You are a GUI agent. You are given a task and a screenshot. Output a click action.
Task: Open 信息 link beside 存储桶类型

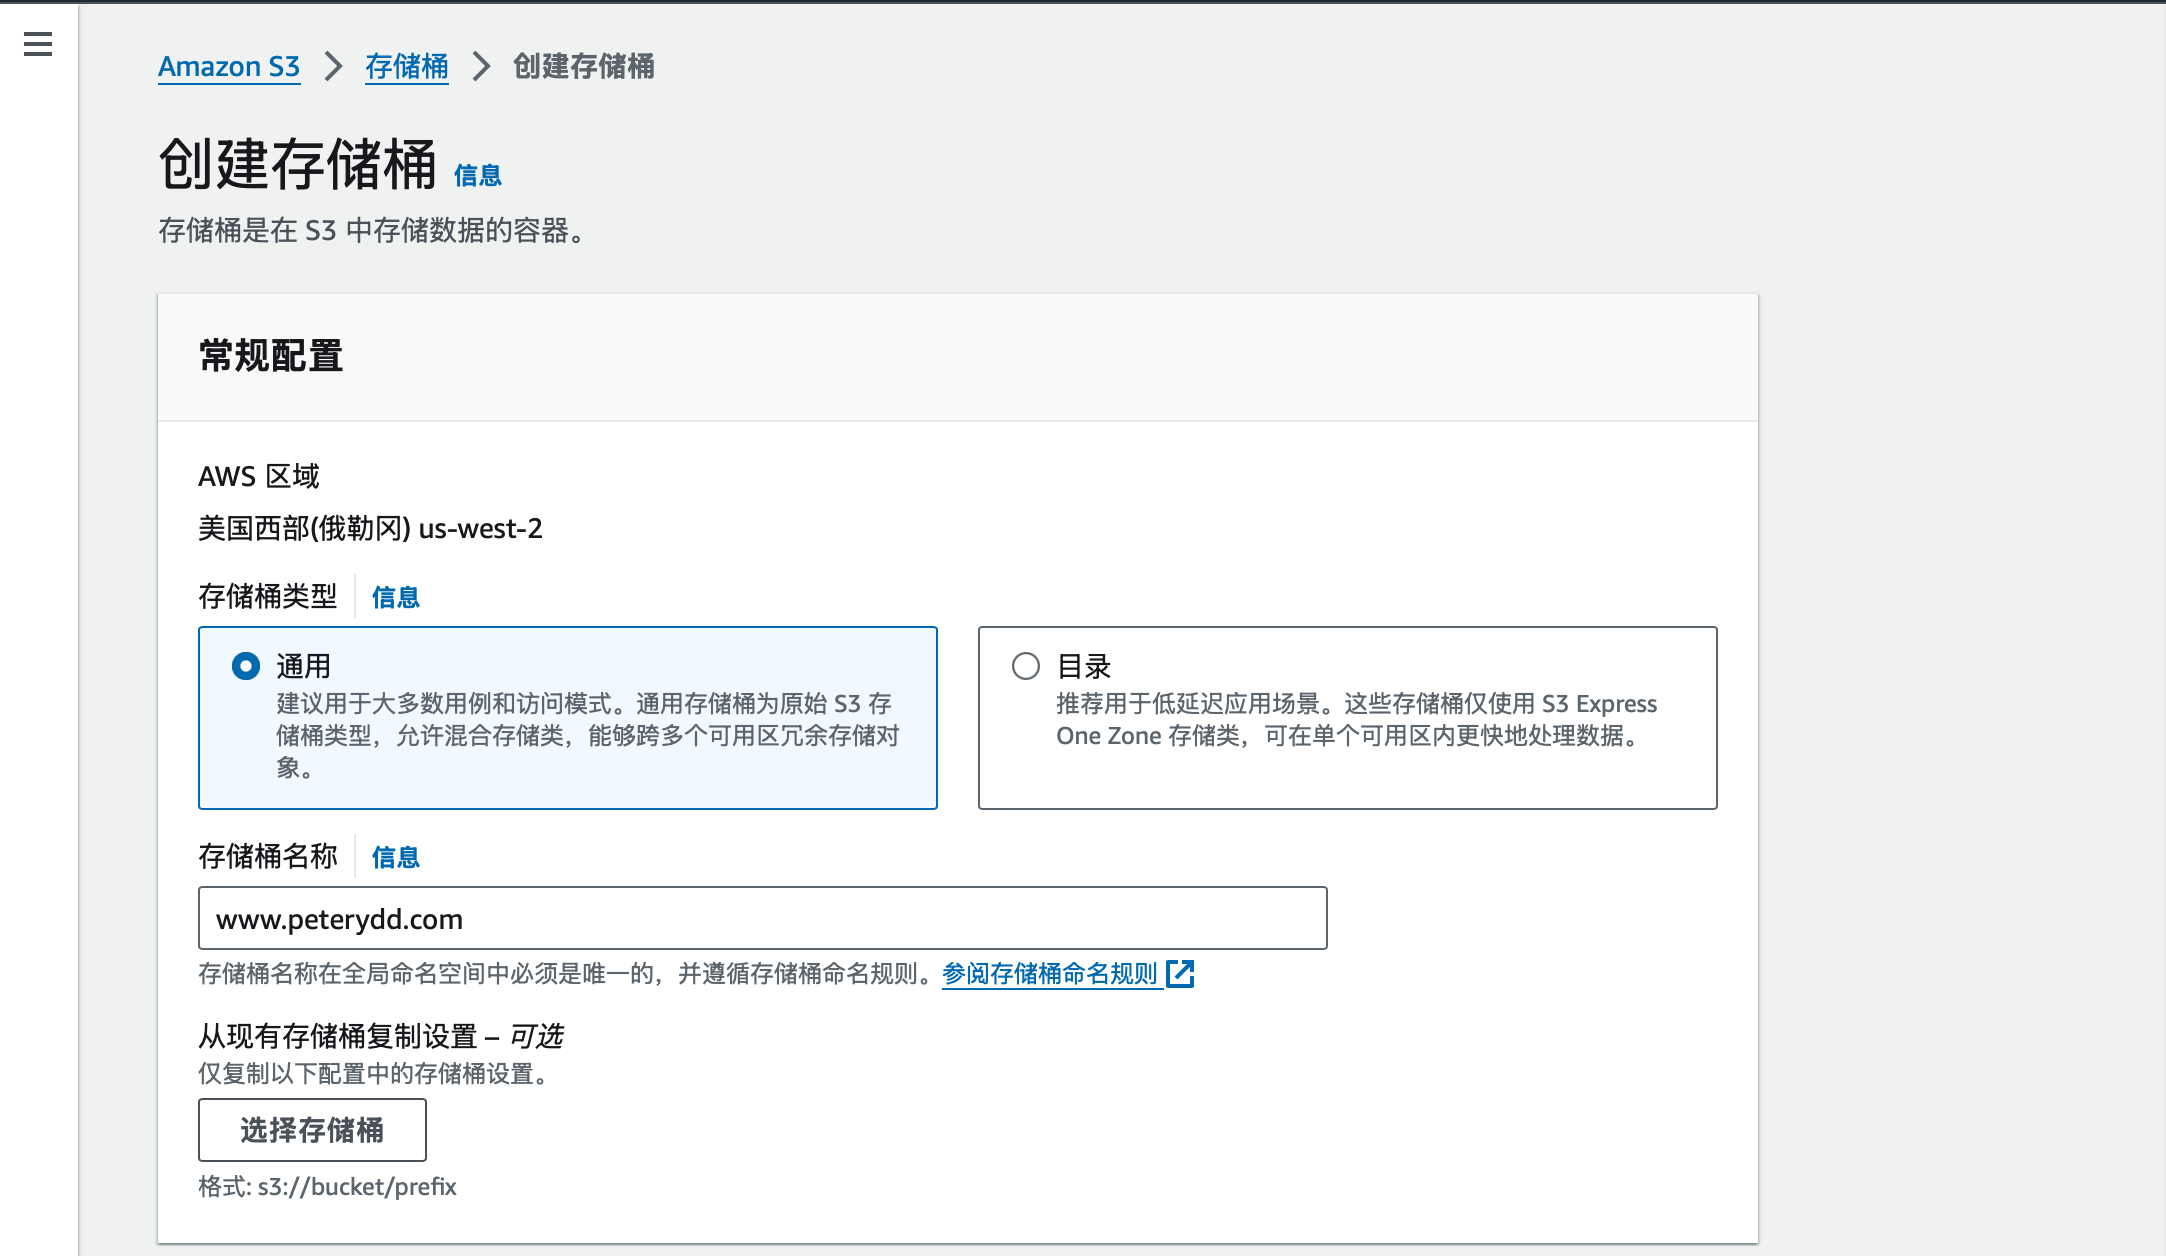[396, 598]
